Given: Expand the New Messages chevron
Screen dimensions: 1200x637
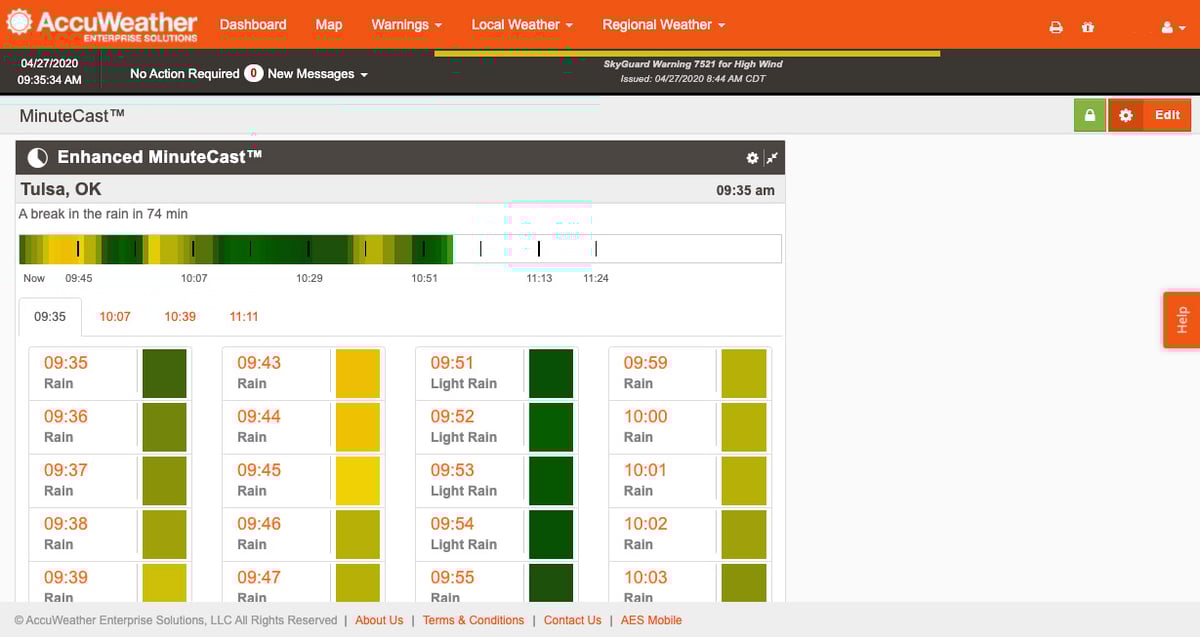Looking at the screenshot, I should pyautogui.click(x=364, y=73).
